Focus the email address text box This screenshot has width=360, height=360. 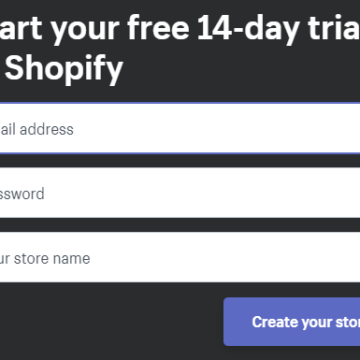pyautogui.click(x=180, y=129)
